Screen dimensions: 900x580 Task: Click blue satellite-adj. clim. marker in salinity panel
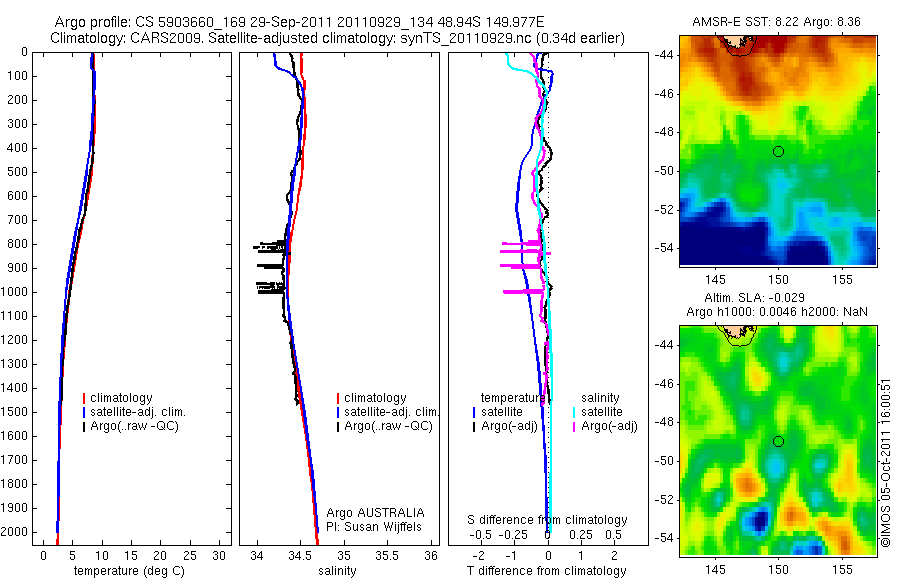[338, 412]
